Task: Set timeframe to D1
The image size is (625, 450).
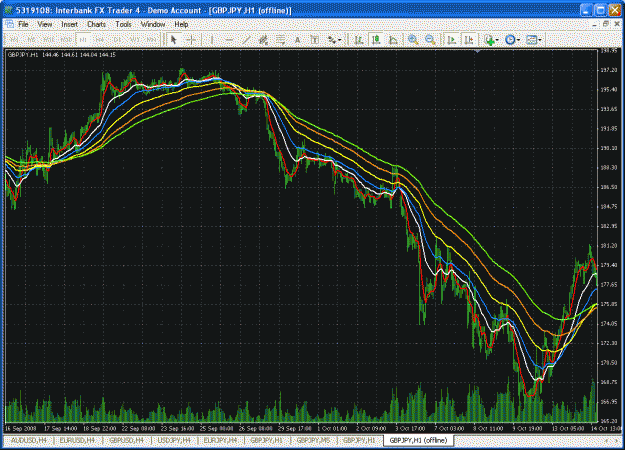Action: pyautogui.click(x=117, y=40)
